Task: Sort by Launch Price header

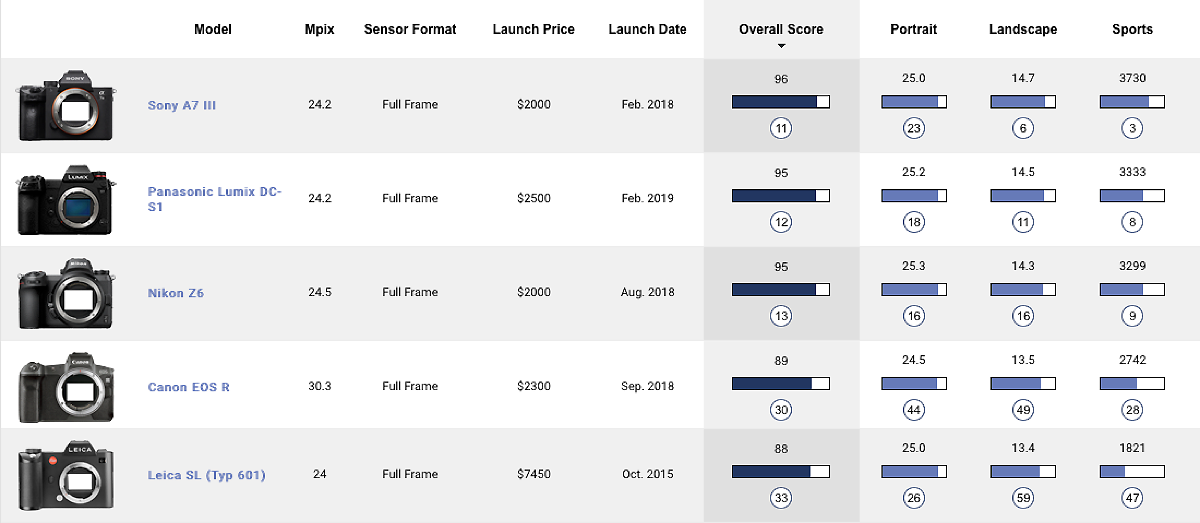Action: pos(533,29)
